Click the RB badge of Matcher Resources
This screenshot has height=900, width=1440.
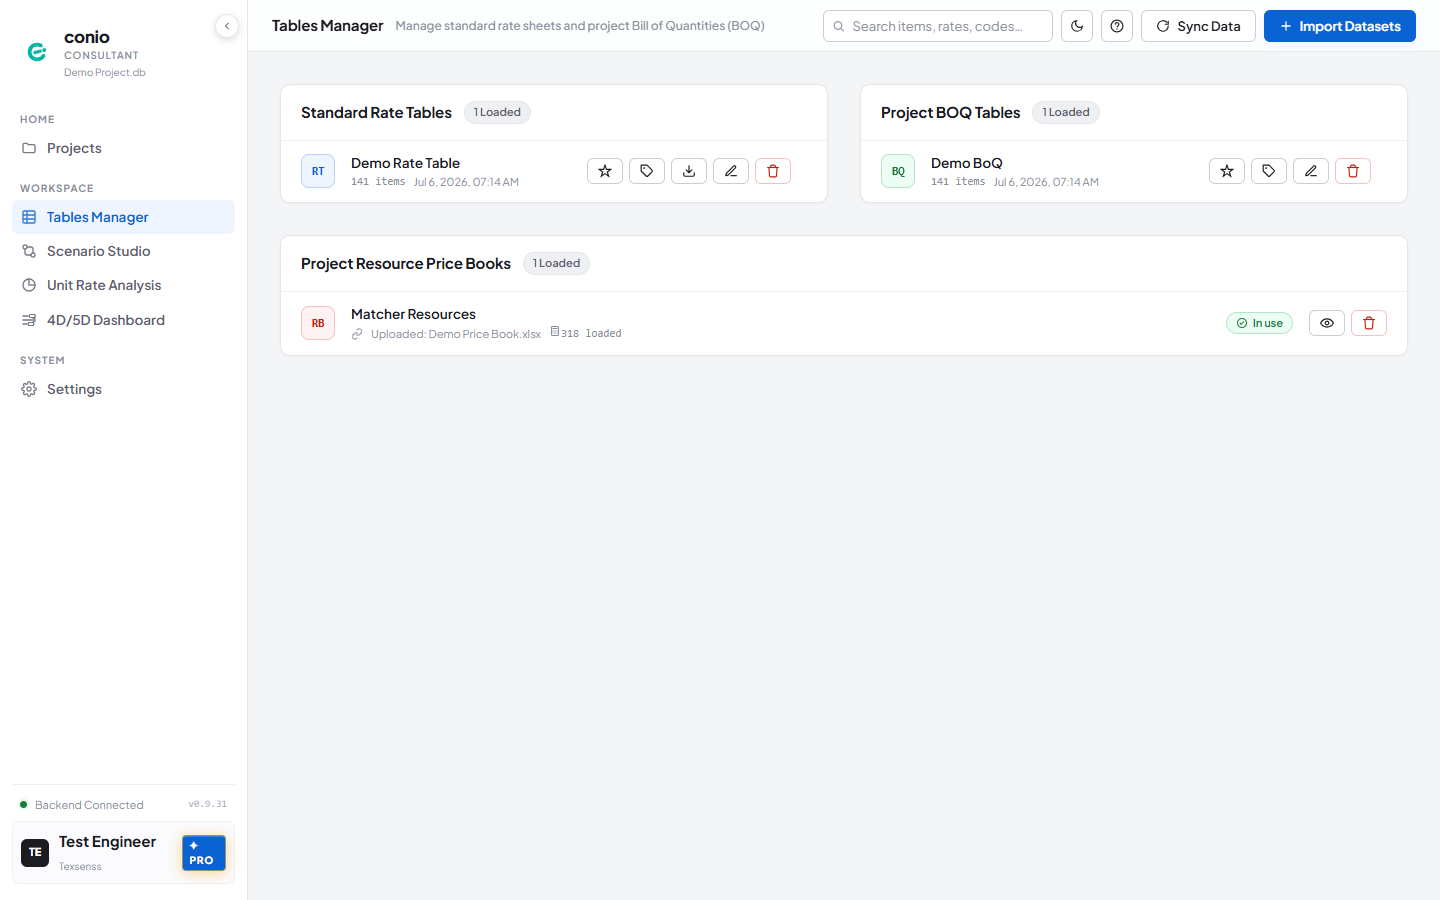coord(318,323)
